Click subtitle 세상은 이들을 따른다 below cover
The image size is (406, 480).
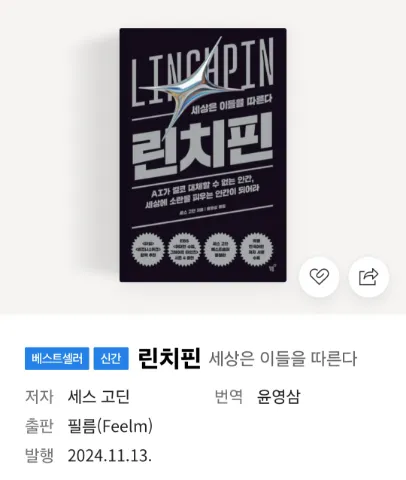pyautogui.click(x=283, y=359)
